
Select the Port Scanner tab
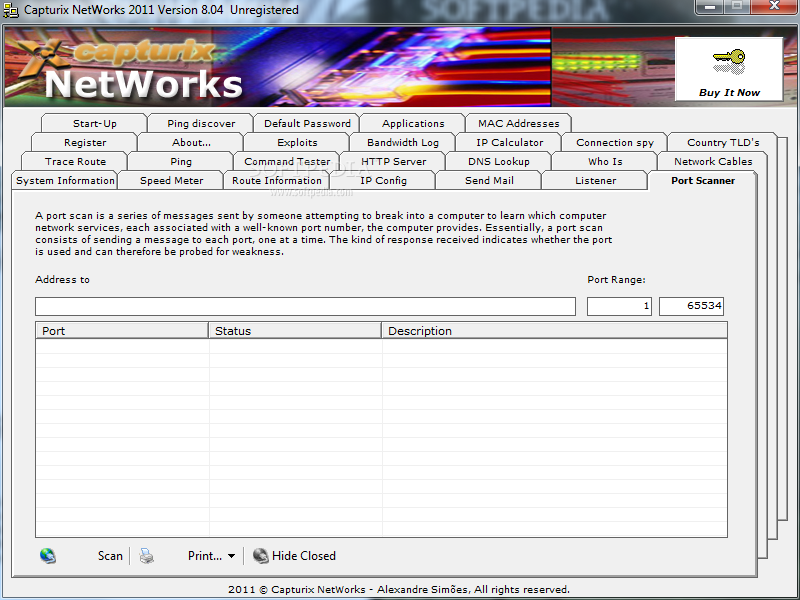(x=703, y=181)
